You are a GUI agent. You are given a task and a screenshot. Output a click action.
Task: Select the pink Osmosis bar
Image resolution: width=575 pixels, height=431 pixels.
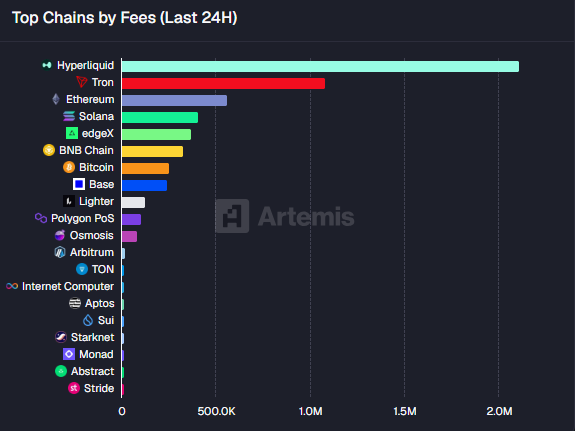[129, 237]
